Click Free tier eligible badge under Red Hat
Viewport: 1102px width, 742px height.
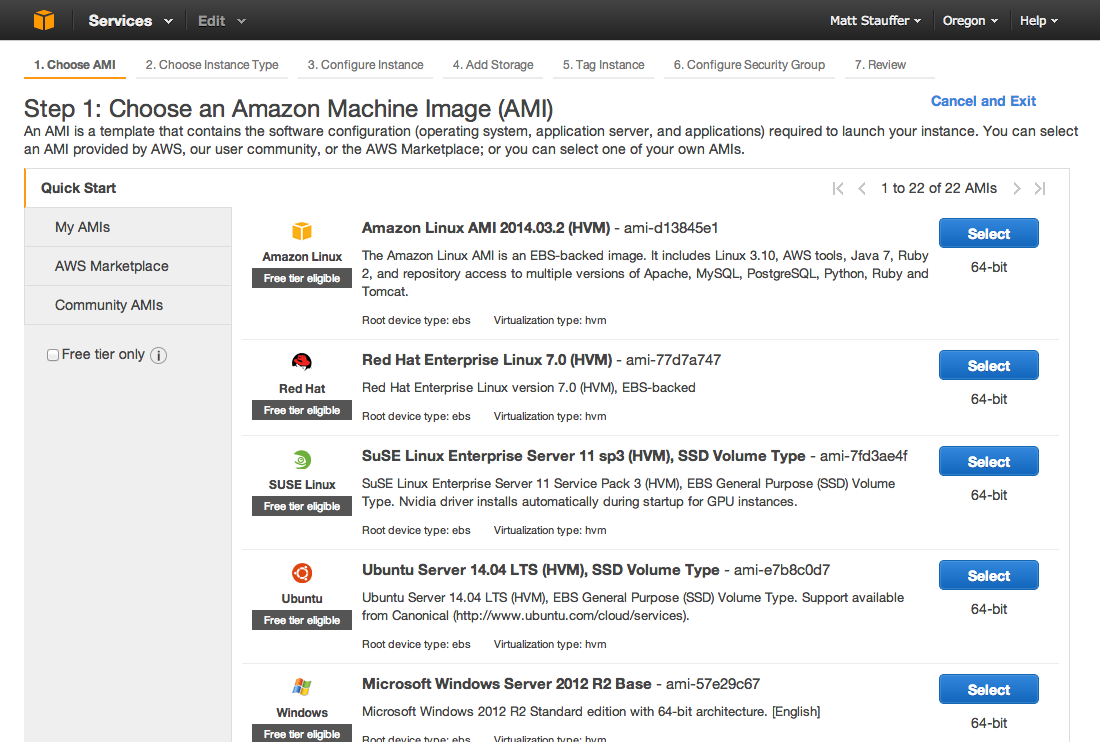302,410
